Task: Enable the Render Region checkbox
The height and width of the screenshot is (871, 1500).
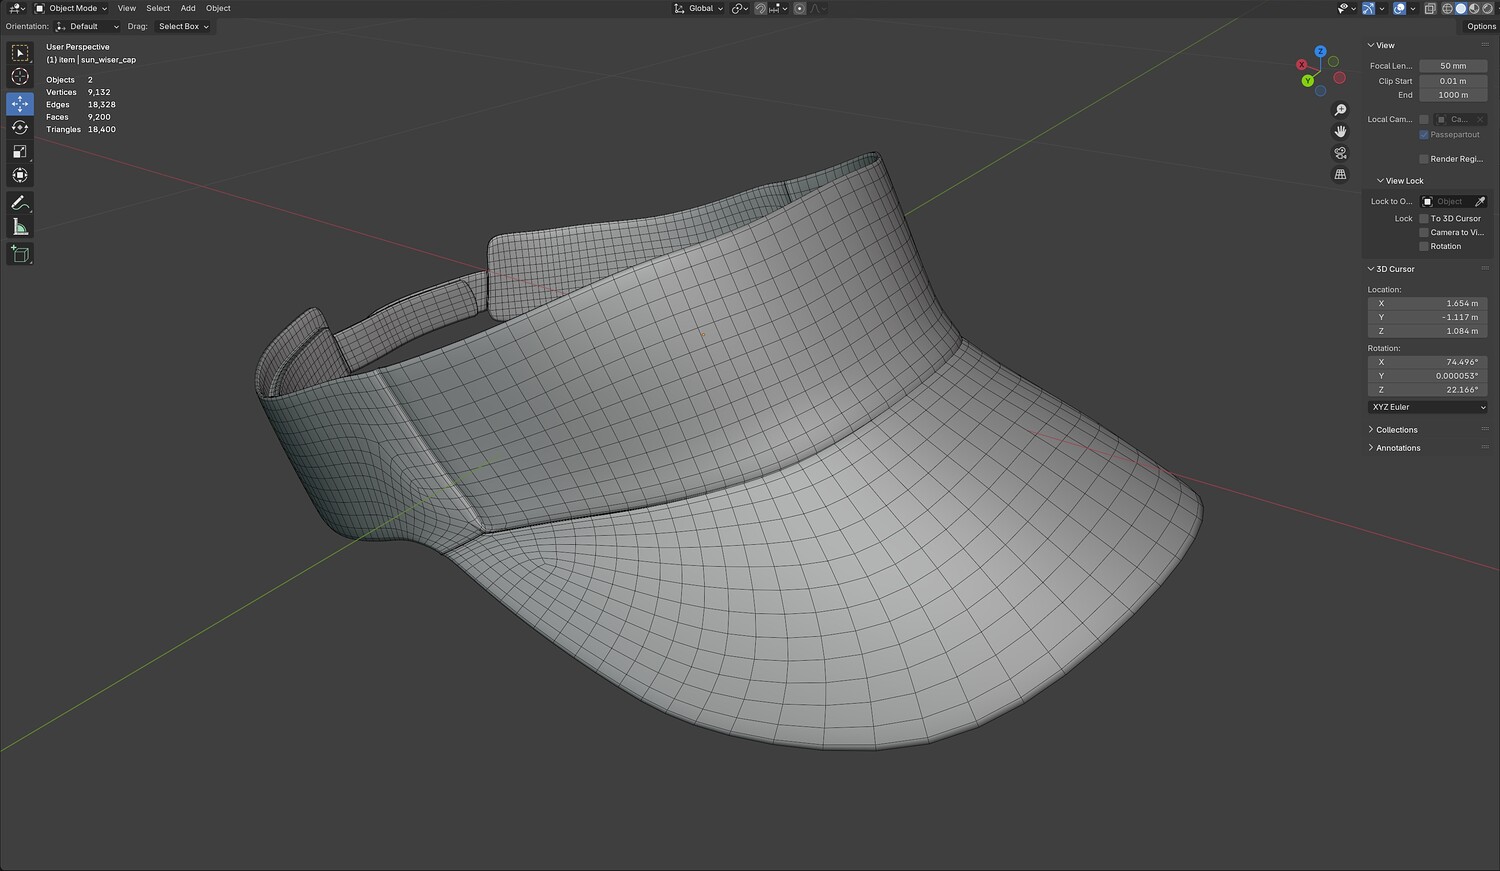Action: (1424, 159)
